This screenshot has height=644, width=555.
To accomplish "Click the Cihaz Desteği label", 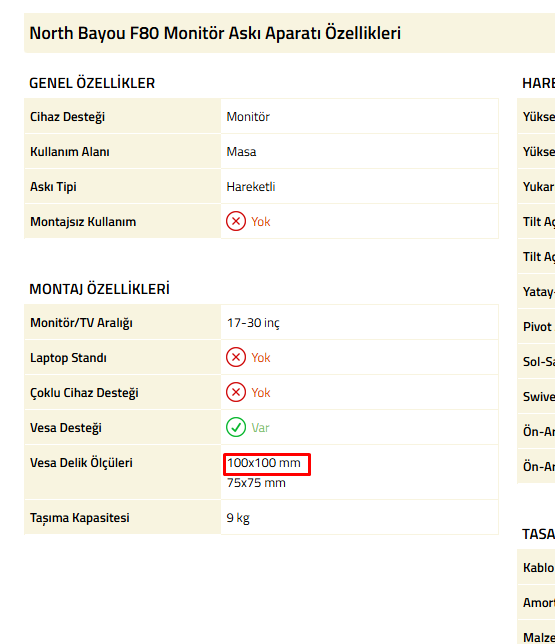I will [67, 117].
